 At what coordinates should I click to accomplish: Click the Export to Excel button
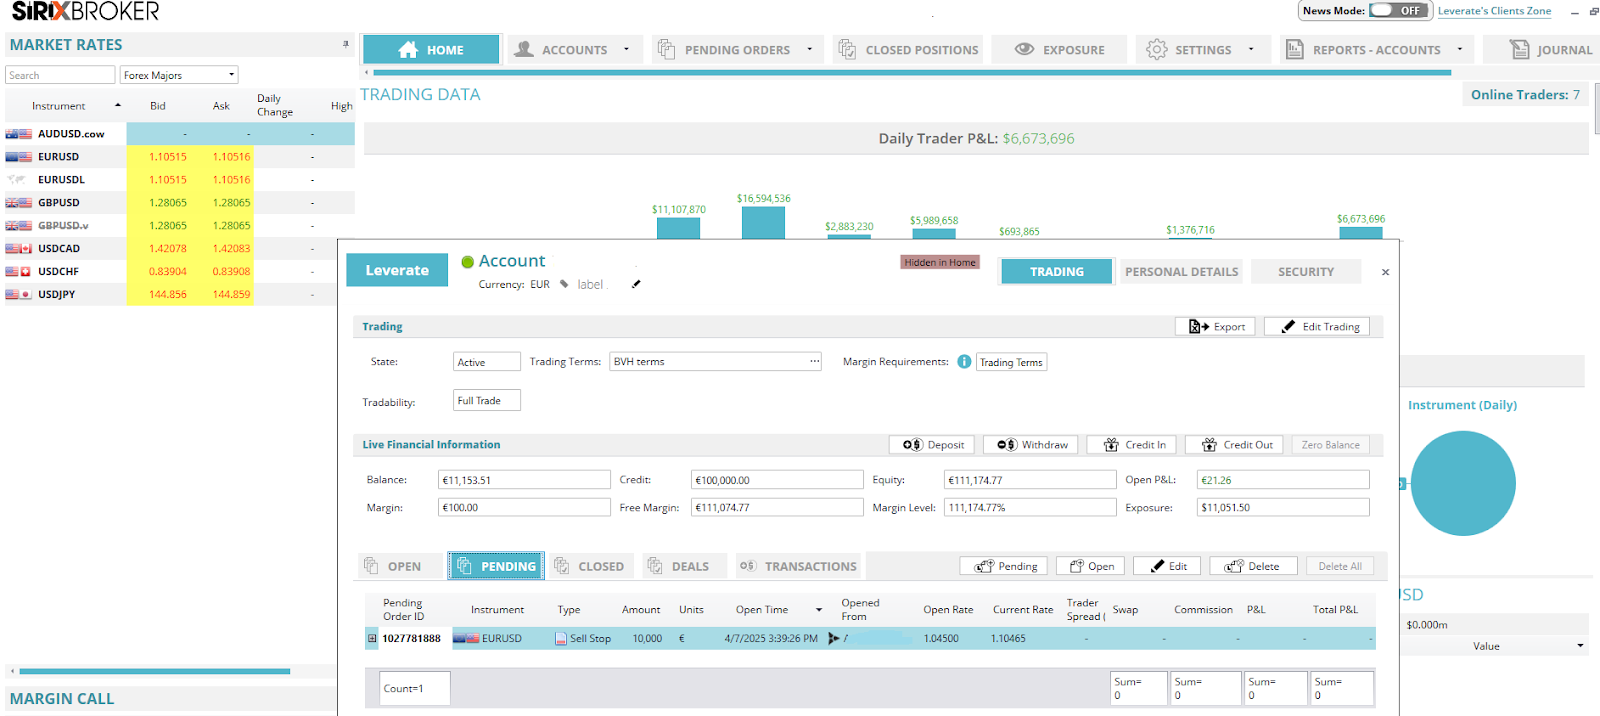click(1216, 327)
